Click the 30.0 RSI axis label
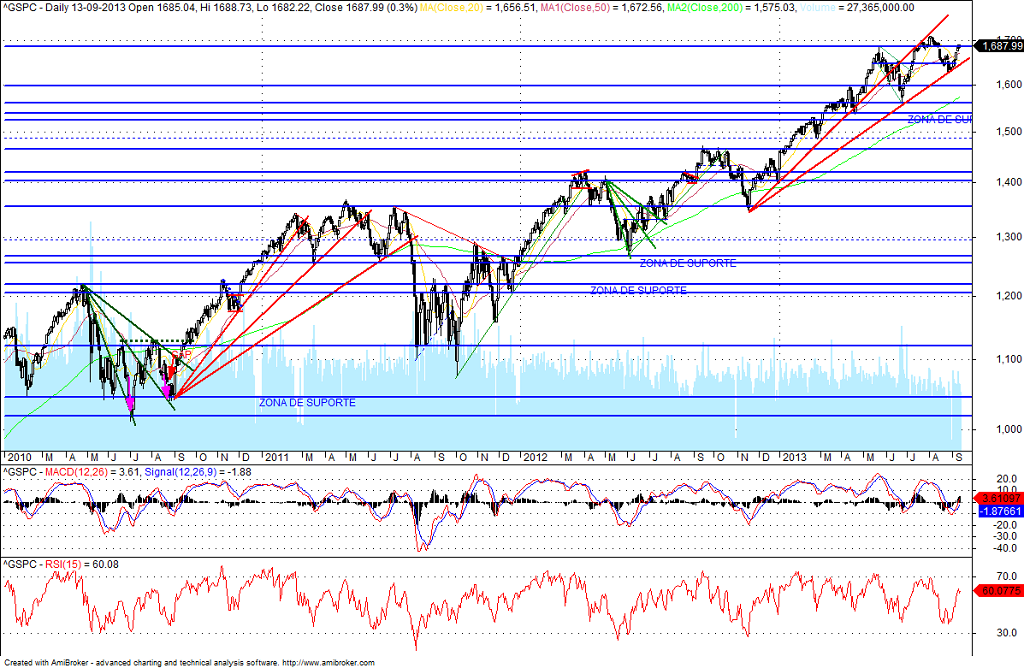Viewport: 1024px width, 668px height. [1007, 632]
